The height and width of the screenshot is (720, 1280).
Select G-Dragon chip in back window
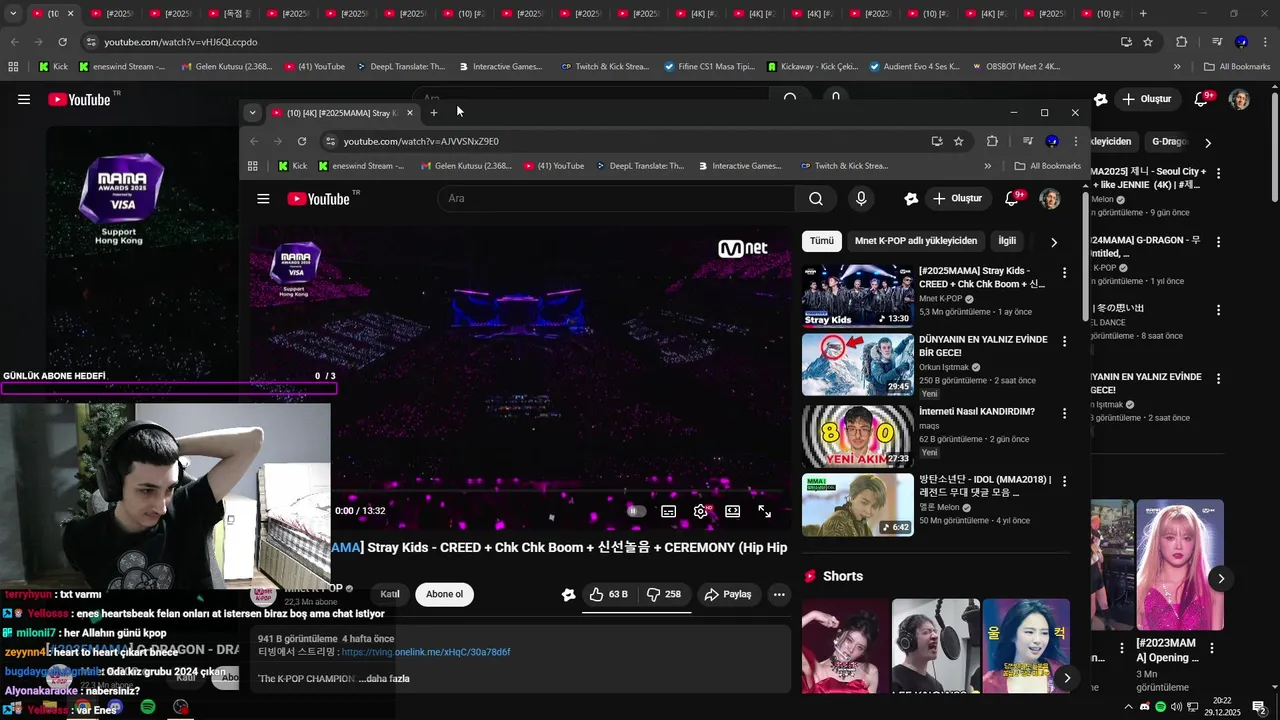point(1168,142)
